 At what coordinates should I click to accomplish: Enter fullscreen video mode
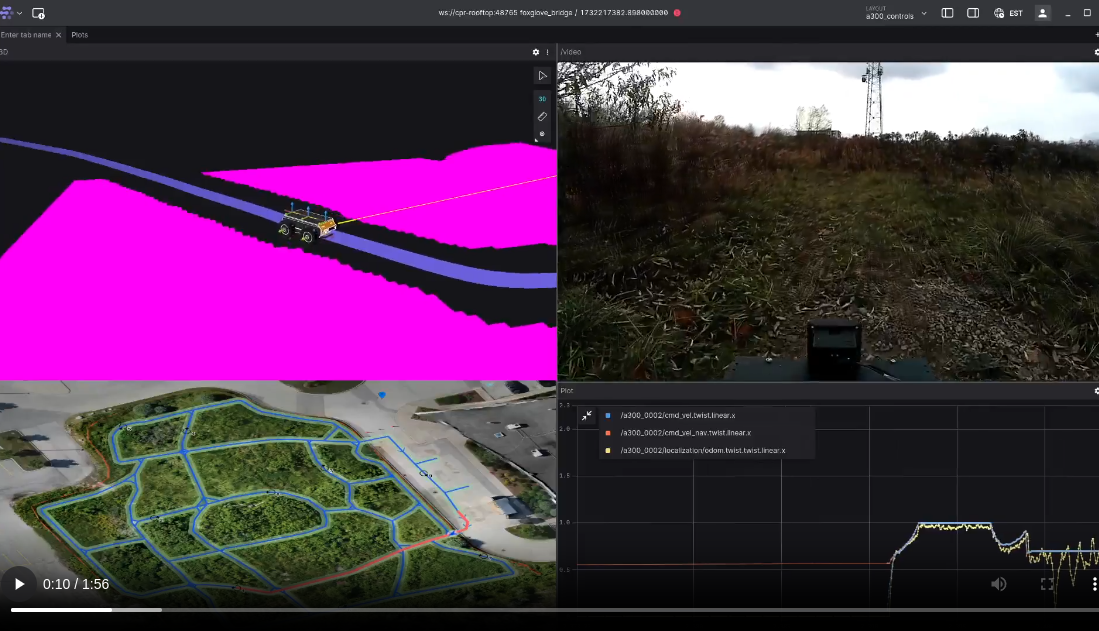[1047, 584]
